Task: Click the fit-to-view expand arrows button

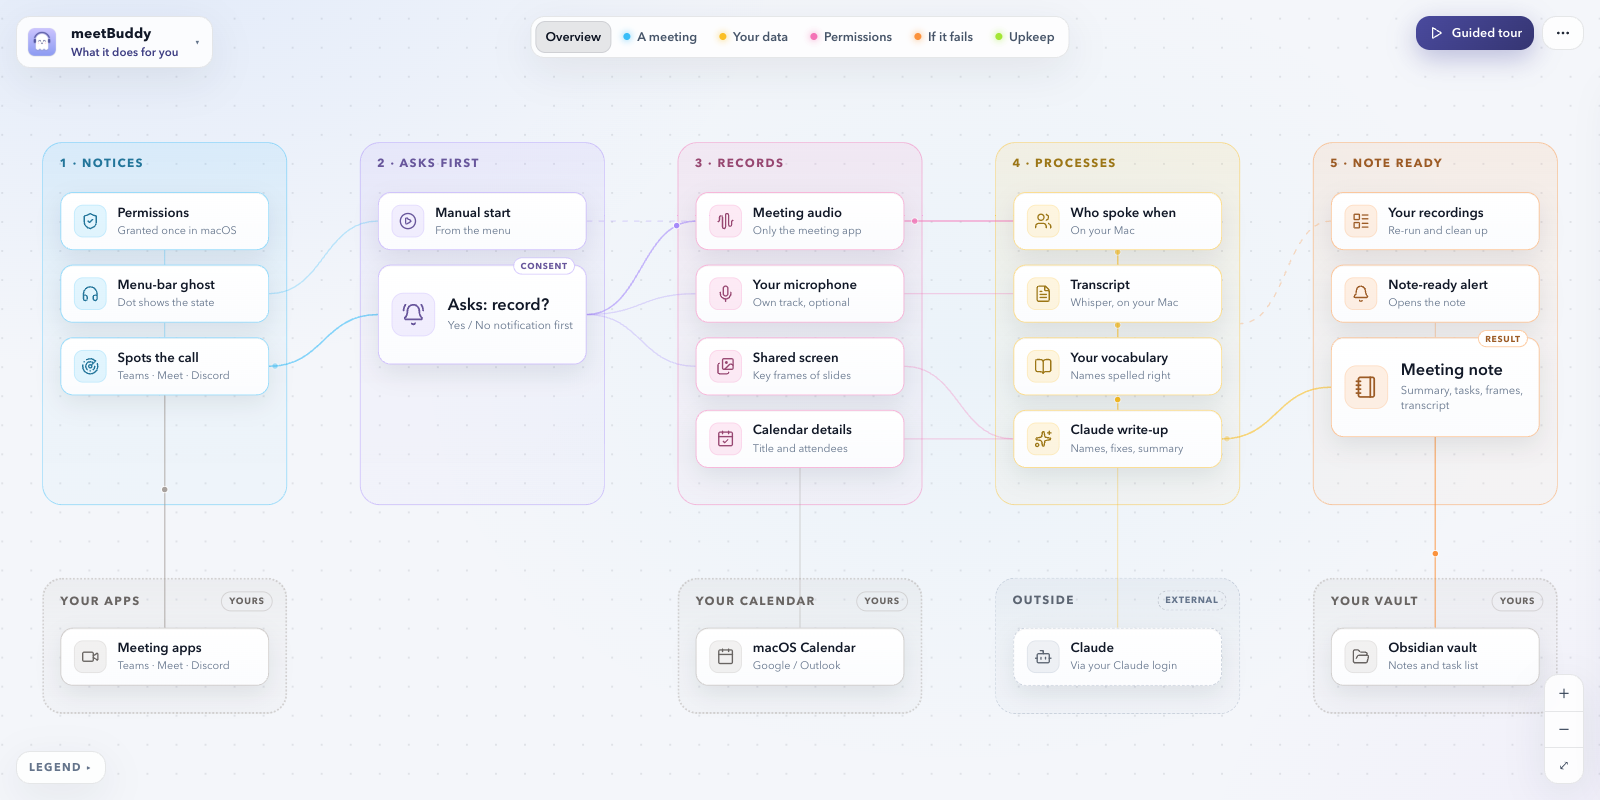Action: pyautogui.click(x=1564, y=765)
